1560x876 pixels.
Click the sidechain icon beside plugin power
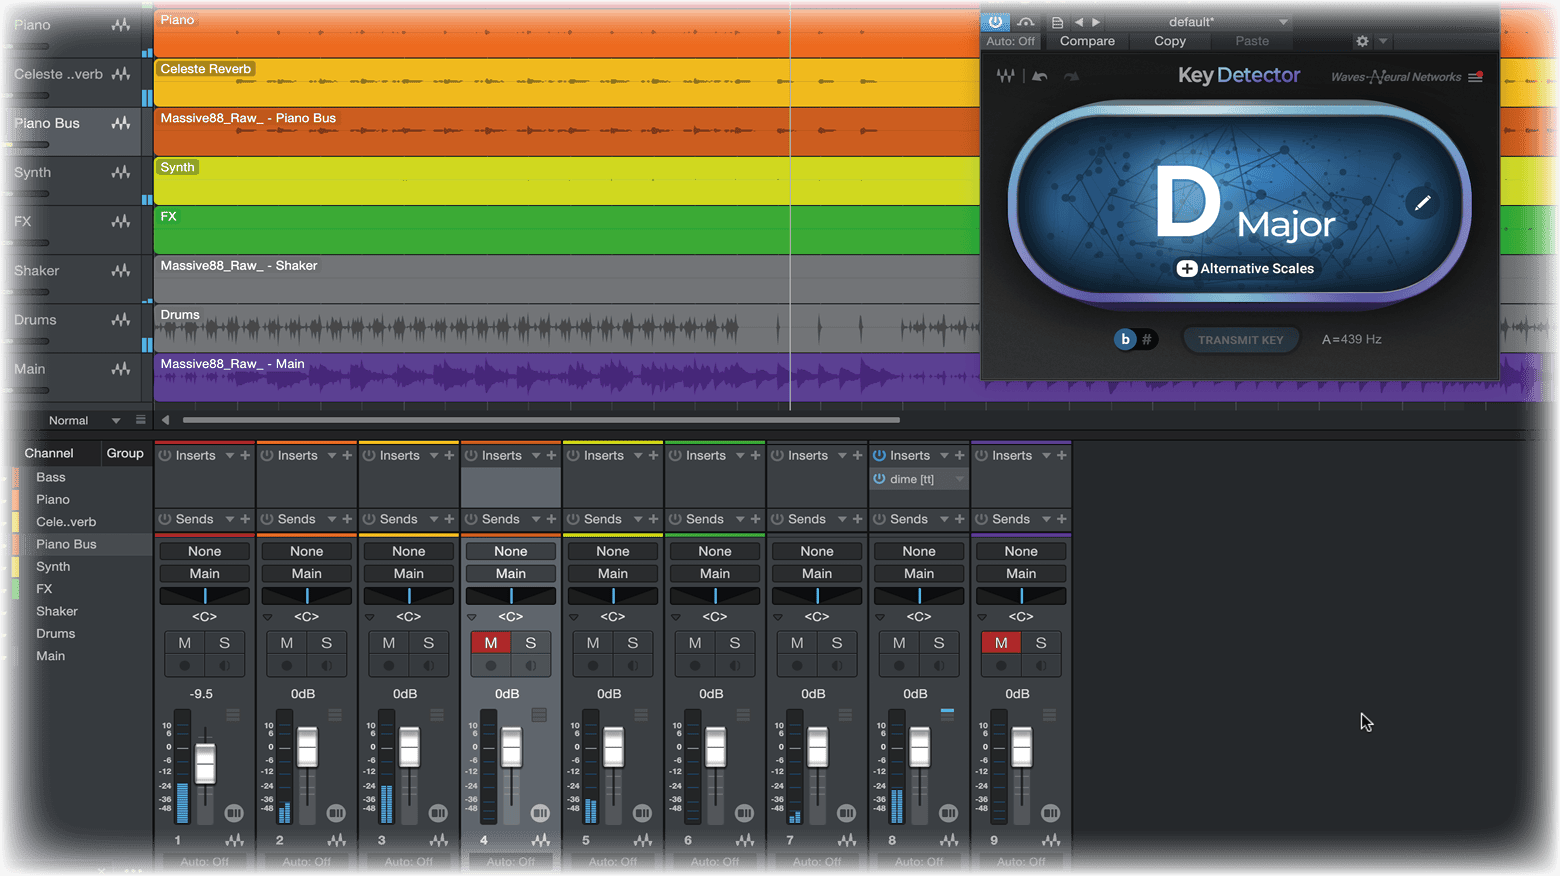coord(1026,22)
